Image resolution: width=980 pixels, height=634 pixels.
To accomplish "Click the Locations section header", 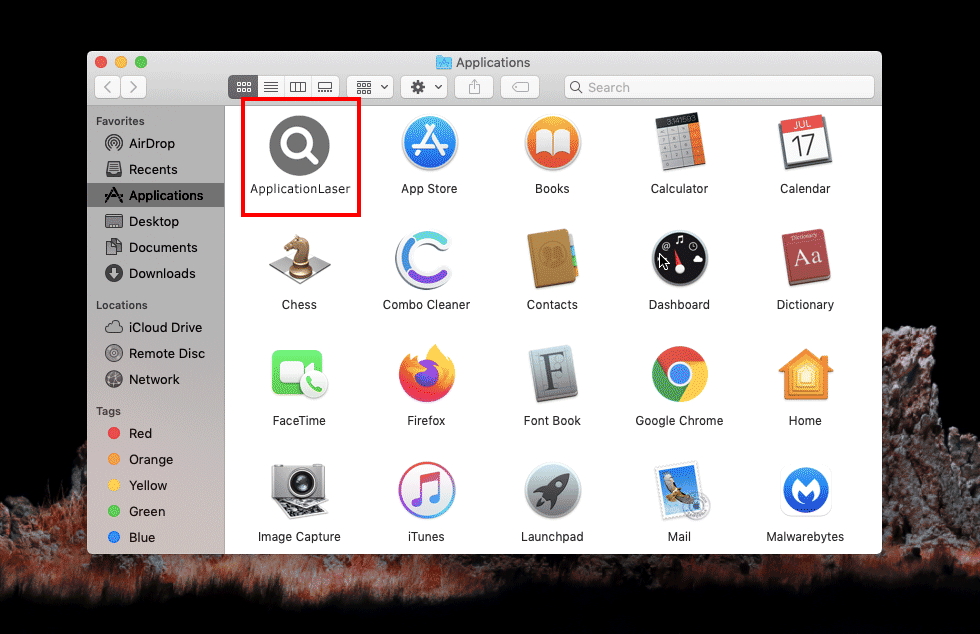I will [x=122, y=305].
